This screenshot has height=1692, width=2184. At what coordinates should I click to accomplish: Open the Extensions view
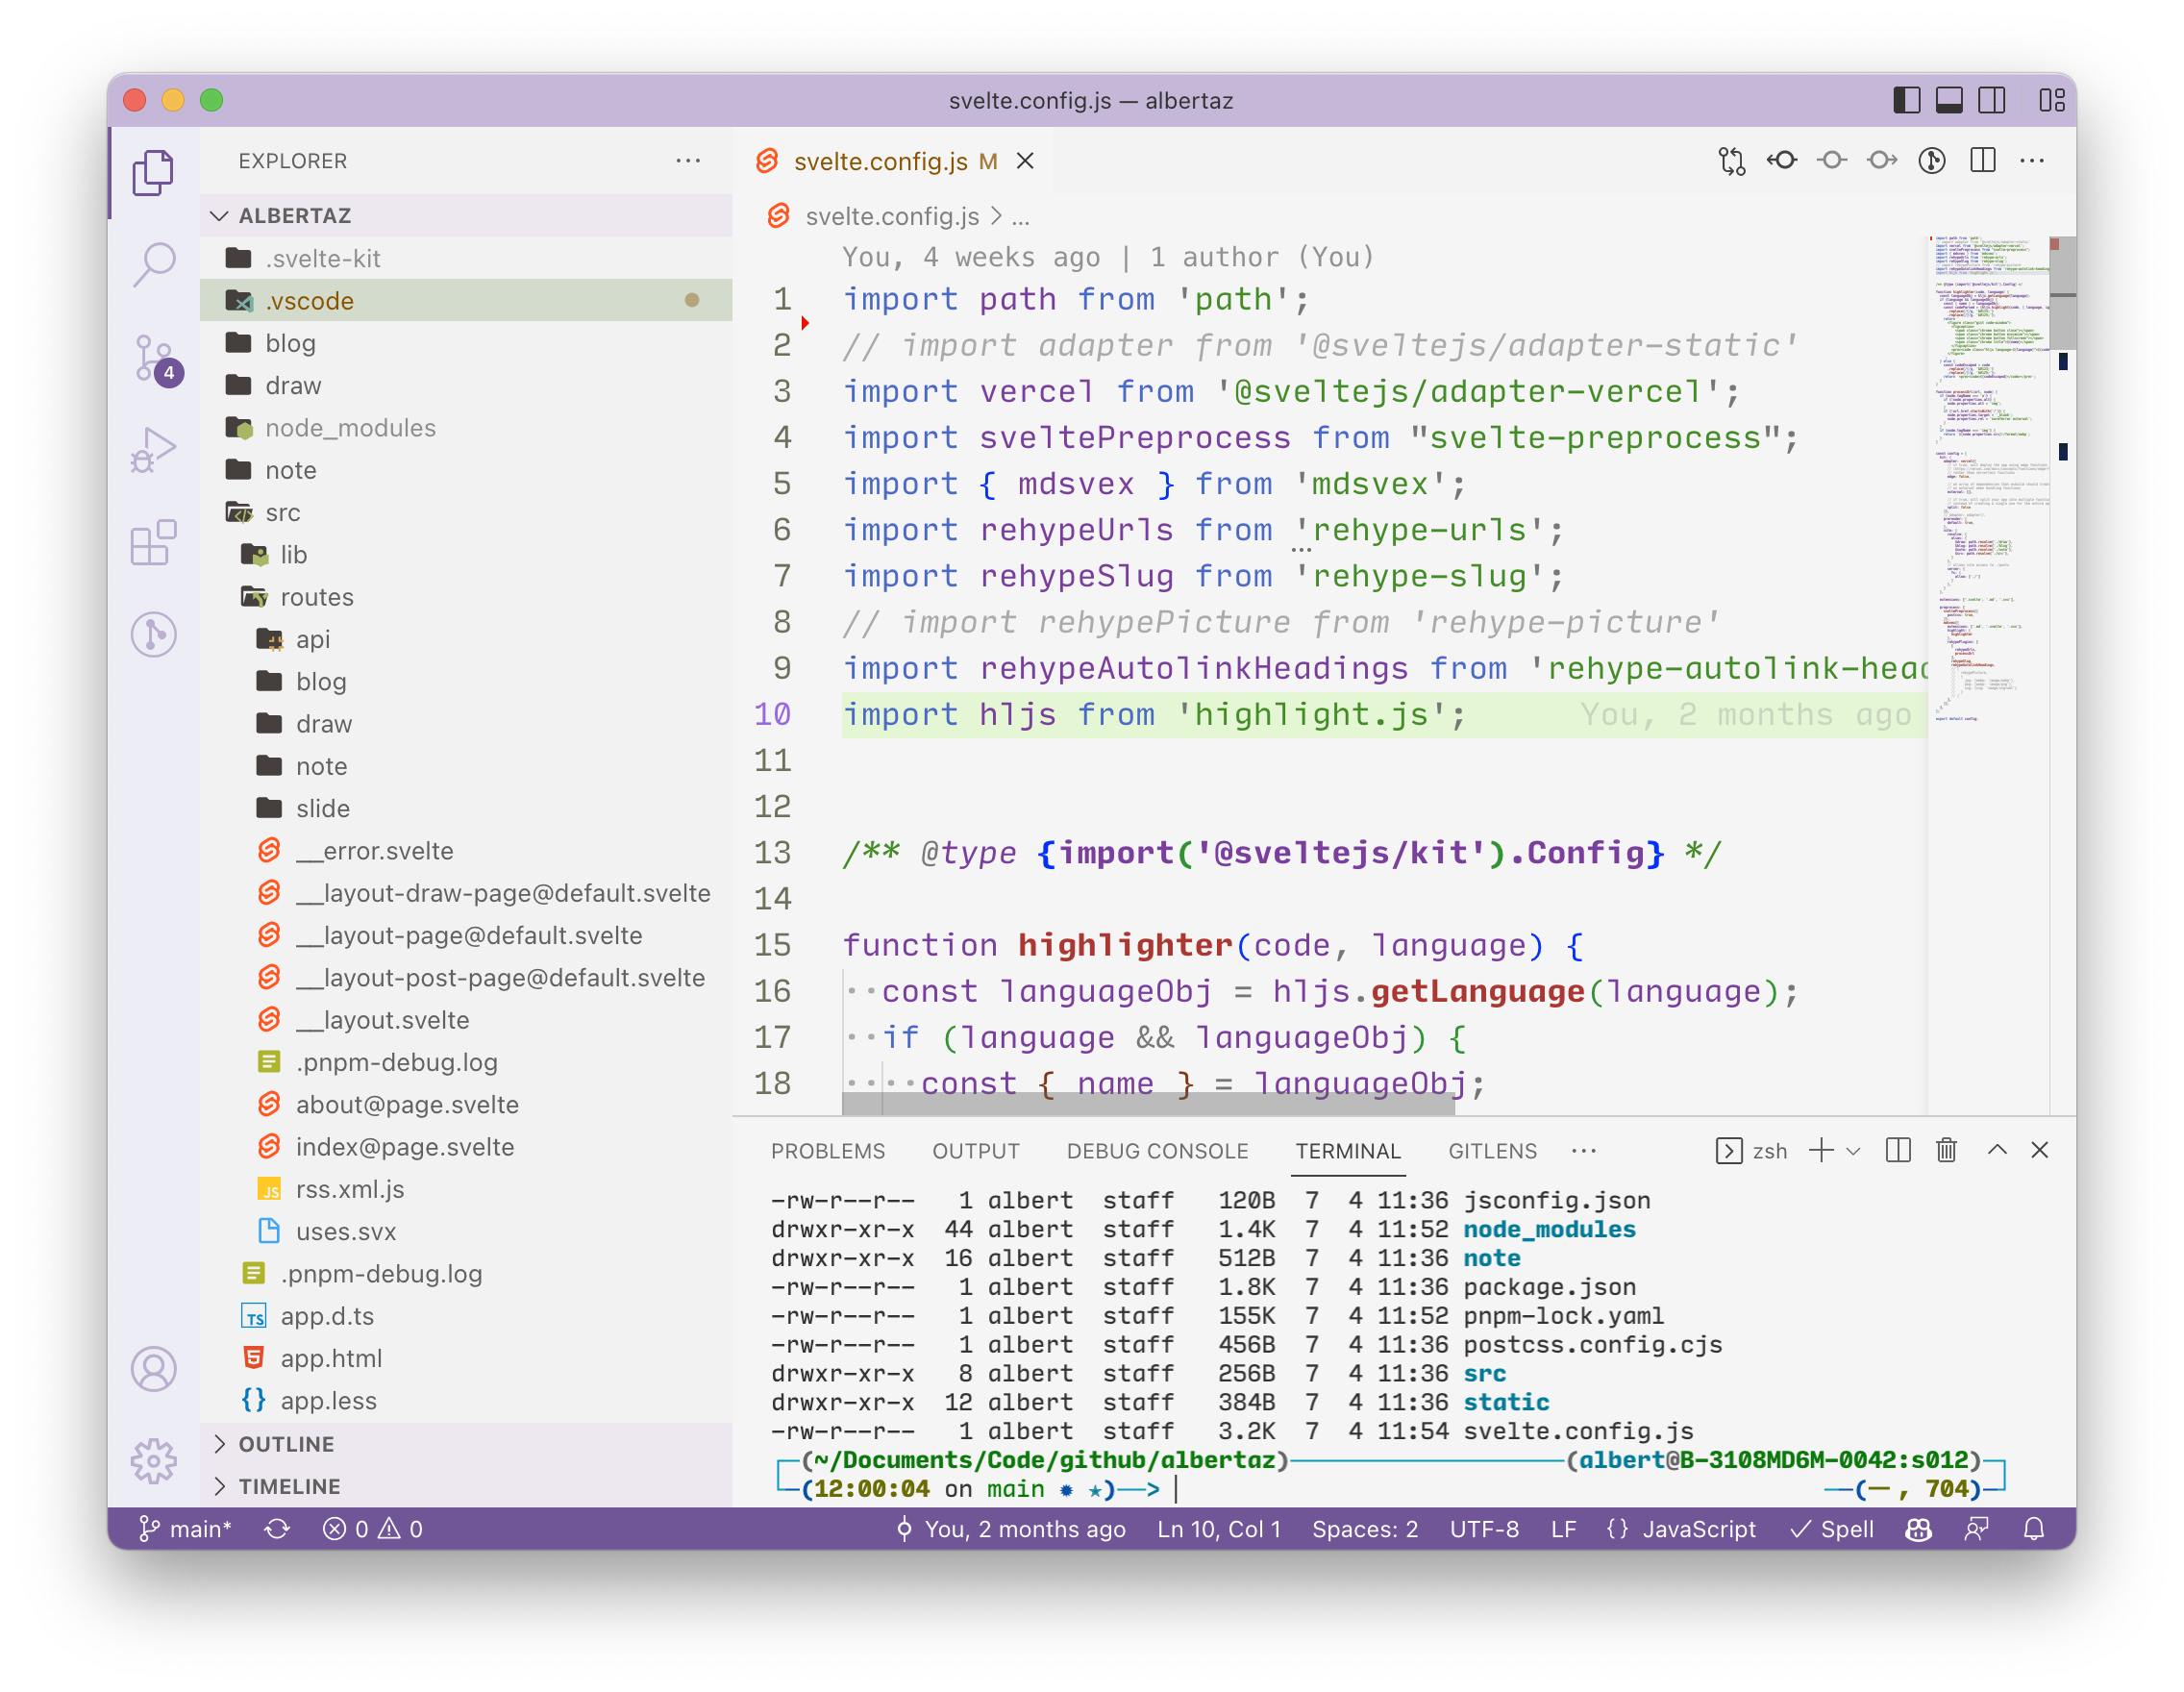tap(154, 543)
